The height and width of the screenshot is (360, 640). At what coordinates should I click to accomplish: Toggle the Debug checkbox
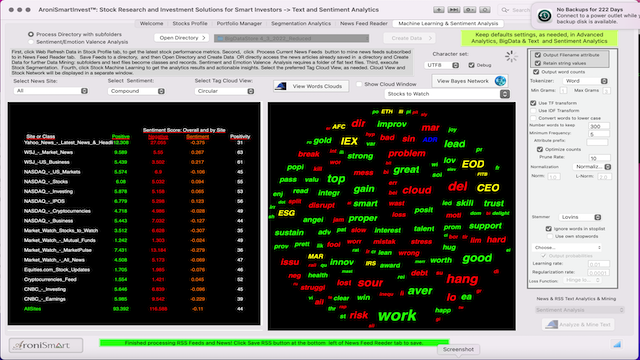coord(471,65)
